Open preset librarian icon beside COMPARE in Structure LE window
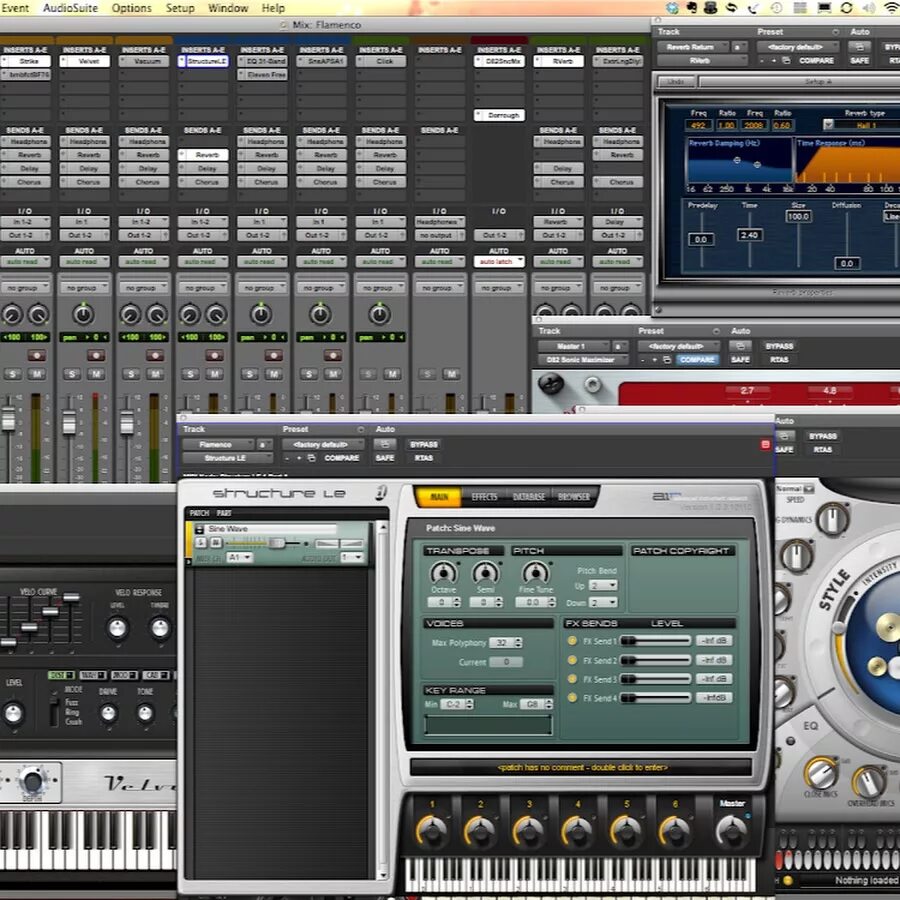The image size is (900, 900). pyautogui.click(x=312, y=458)
